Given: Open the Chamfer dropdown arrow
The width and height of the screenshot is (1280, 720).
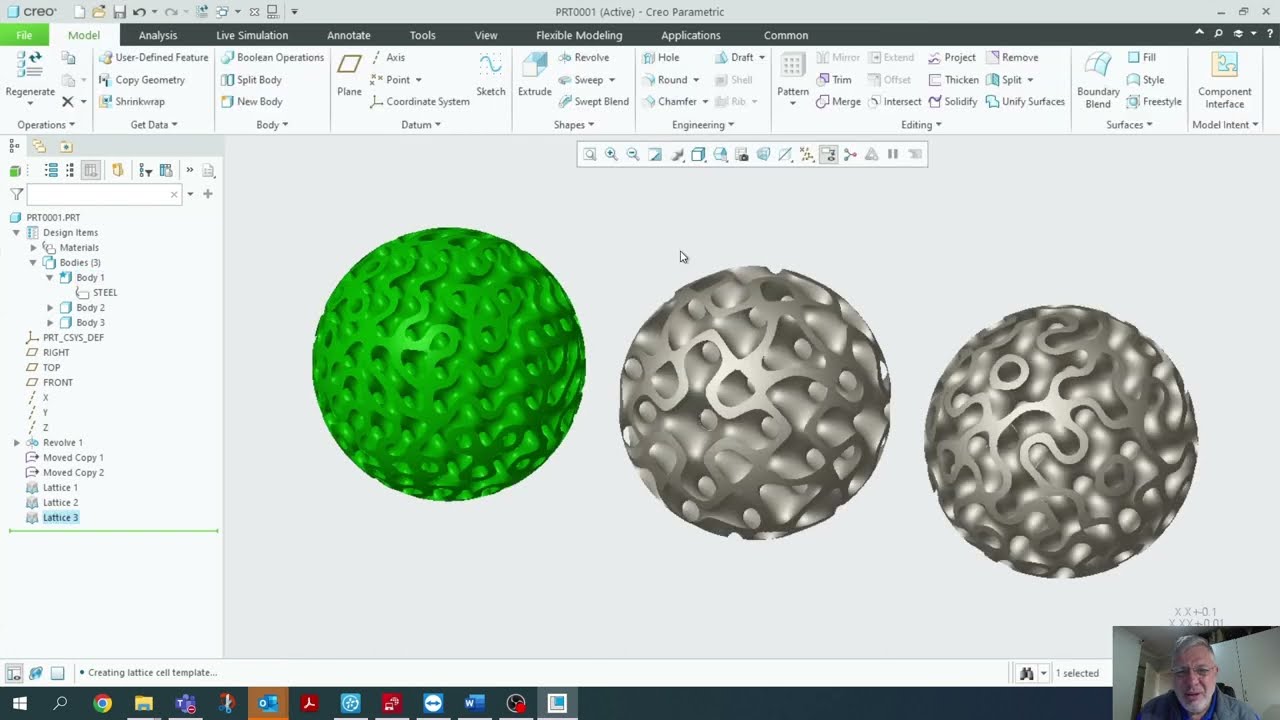Looking at the screenshot, I should 705,102.
